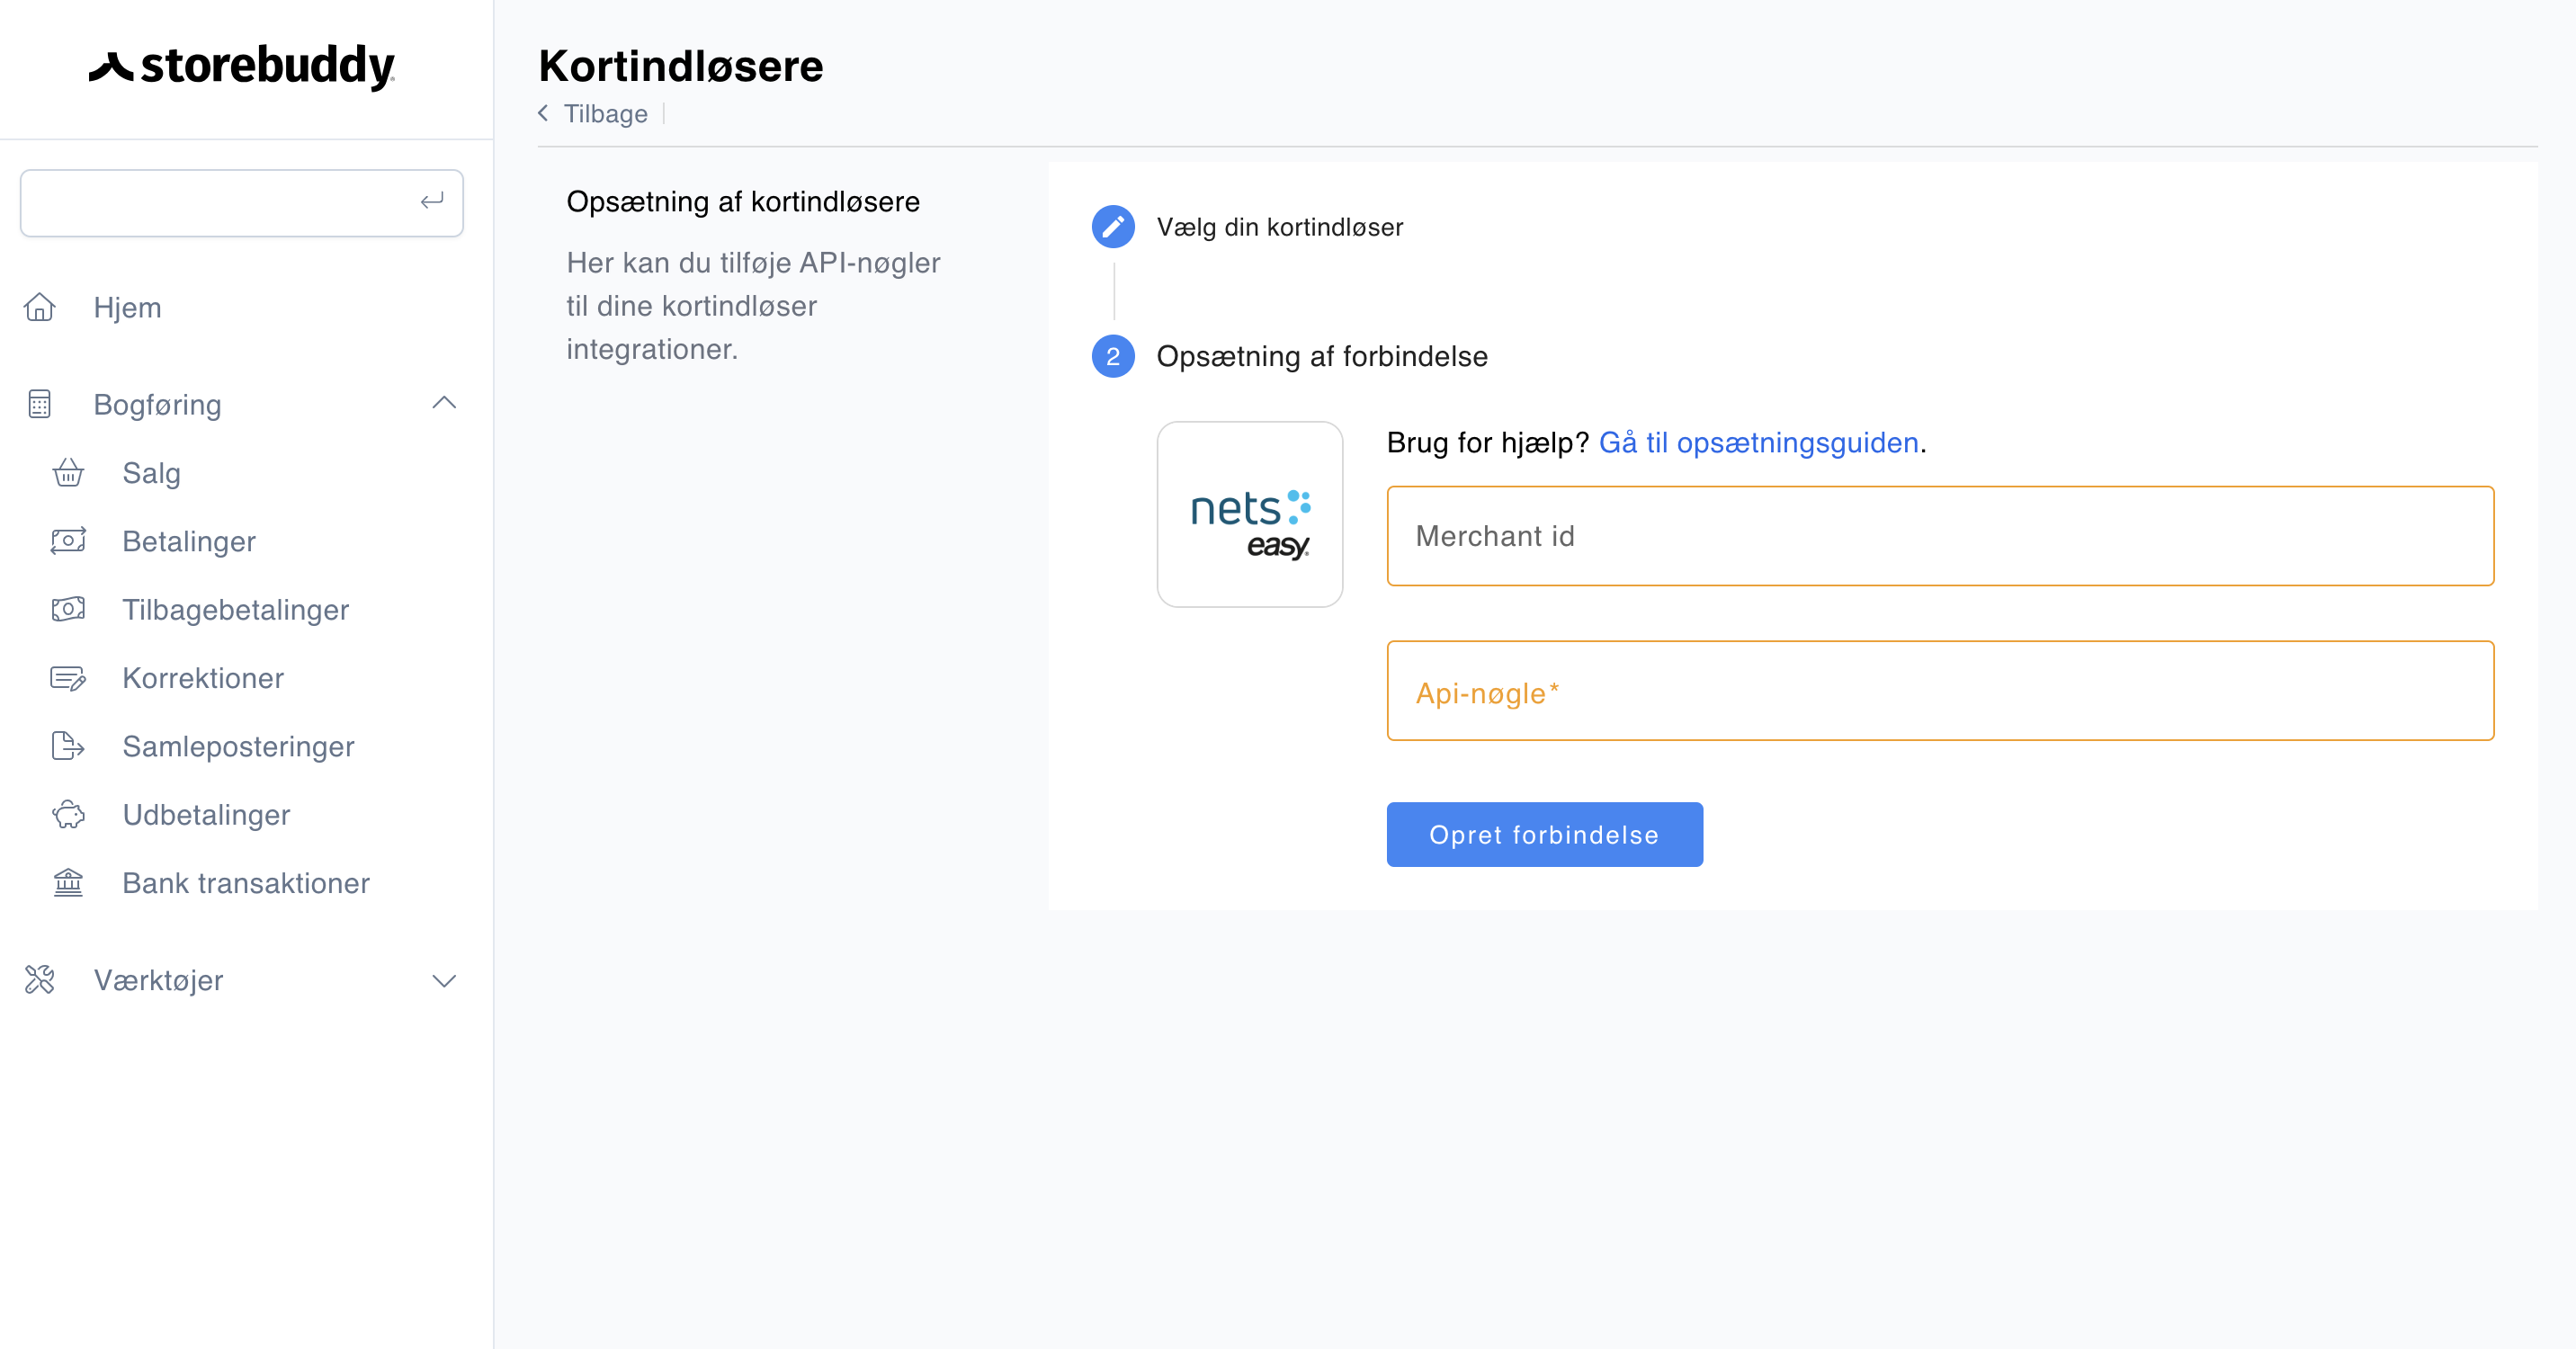Image resolution: width=2576 pixels, height=1349 pixels.
Task: Click the Hjem house icon
Action: [40, 307]
